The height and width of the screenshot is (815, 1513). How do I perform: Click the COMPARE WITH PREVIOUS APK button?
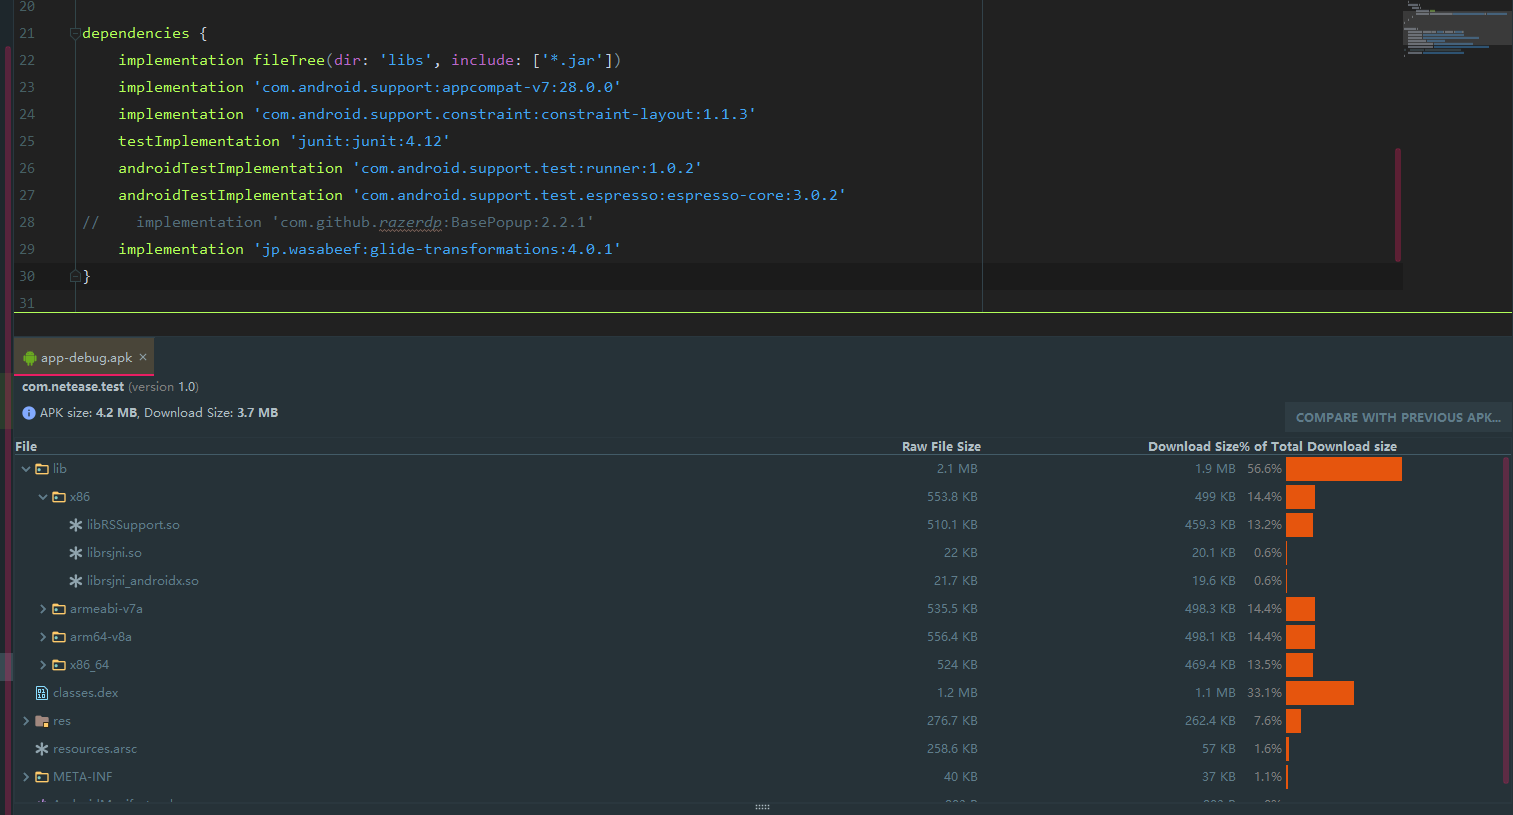pos(1397,417)
